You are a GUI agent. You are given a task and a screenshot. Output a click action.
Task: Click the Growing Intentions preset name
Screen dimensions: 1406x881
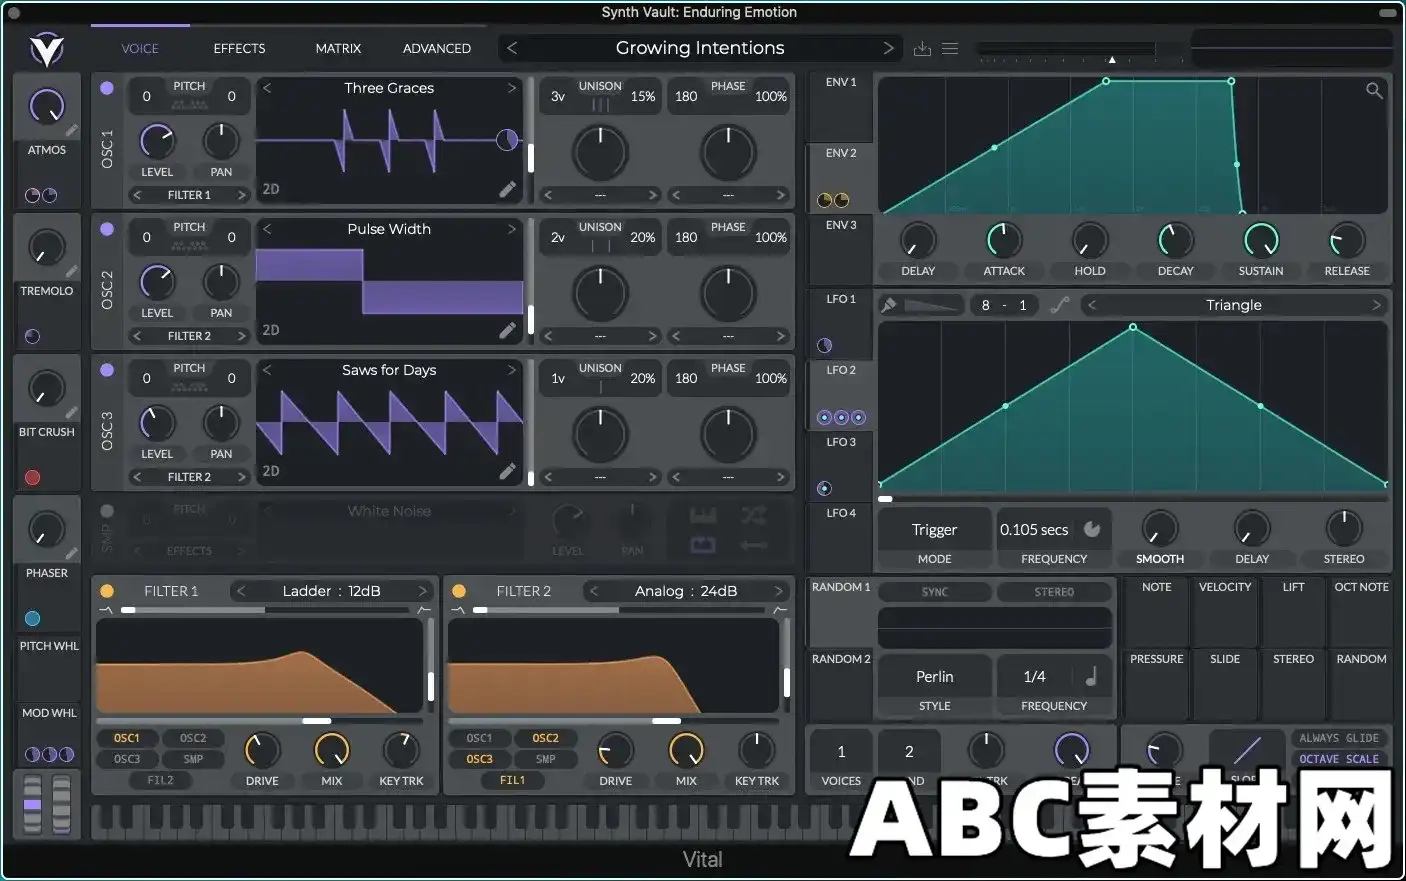[700, 48]
